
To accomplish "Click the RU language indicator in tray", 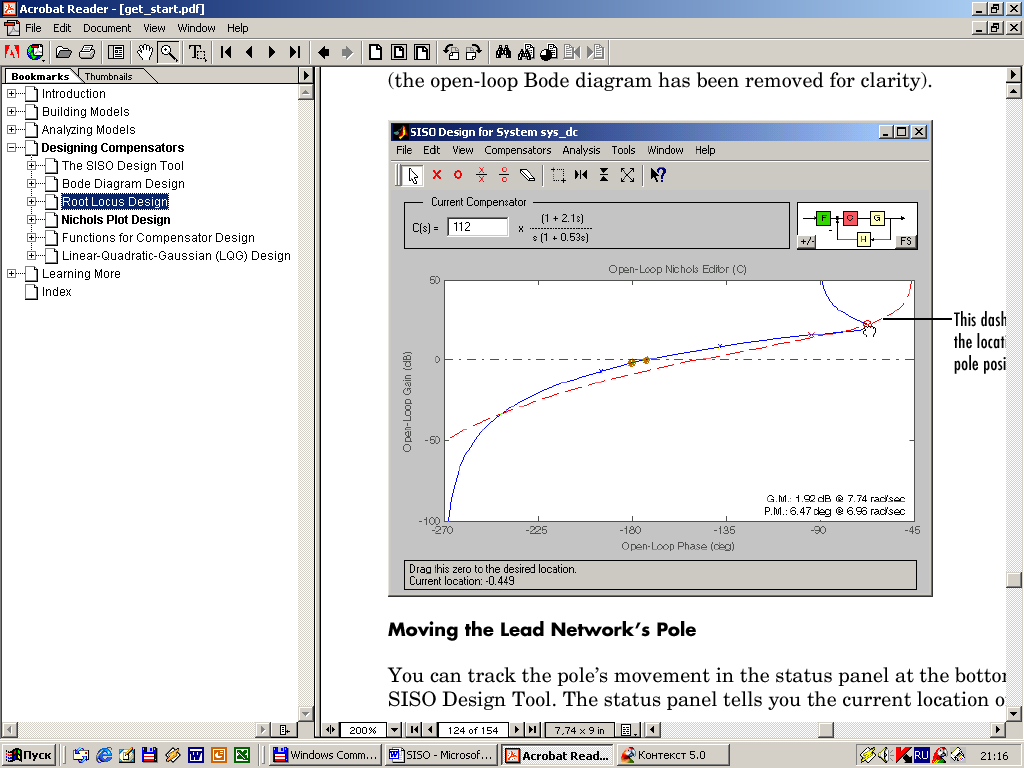I will [921, 755].
